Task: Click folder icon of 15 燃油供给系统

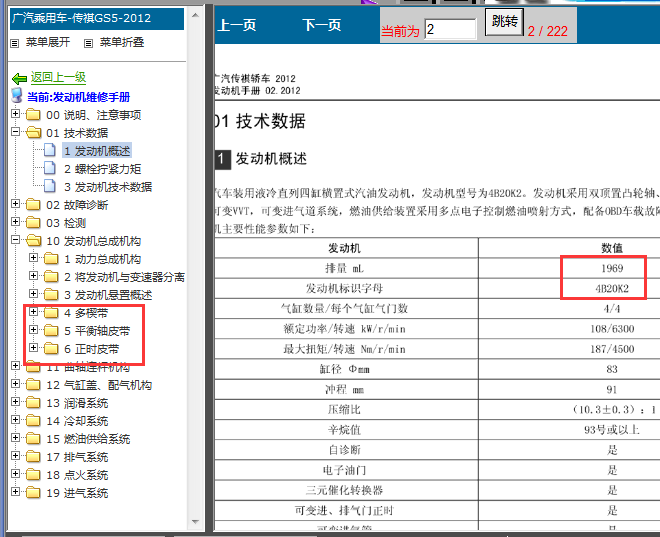Action: tap(33, 439)
